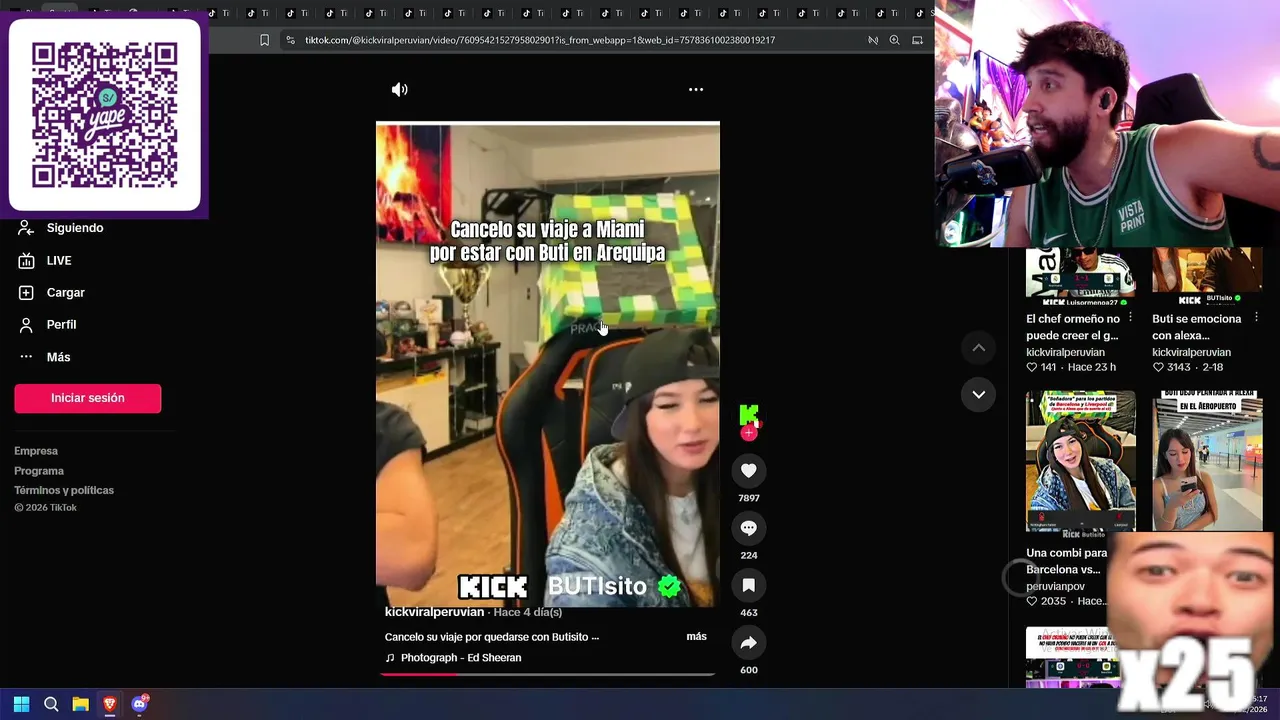Save video using bookmark icon with 463
Image resolution: width=1280 pixels, height=720 pixels.
(749, 585)
